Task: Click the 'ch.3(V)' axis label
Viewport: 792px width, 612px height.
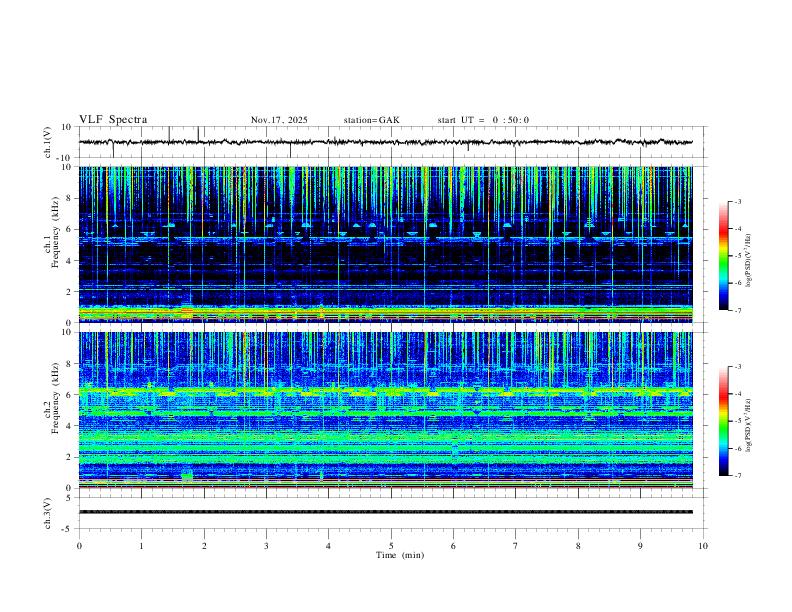Action: pyautogui.click(x=48, y=513)
